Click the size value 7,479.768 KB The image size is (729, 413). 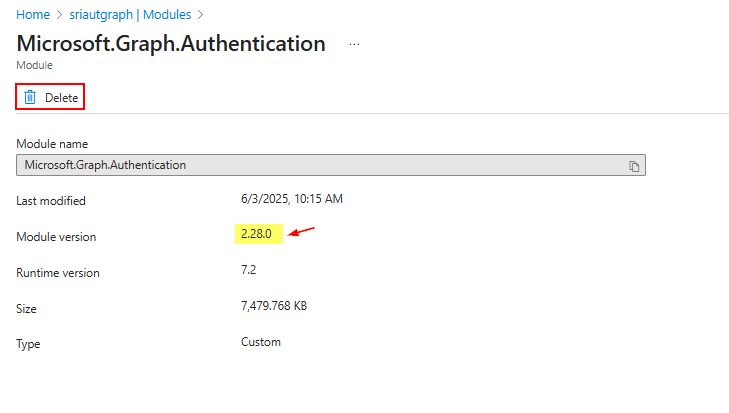coord(274,306)
